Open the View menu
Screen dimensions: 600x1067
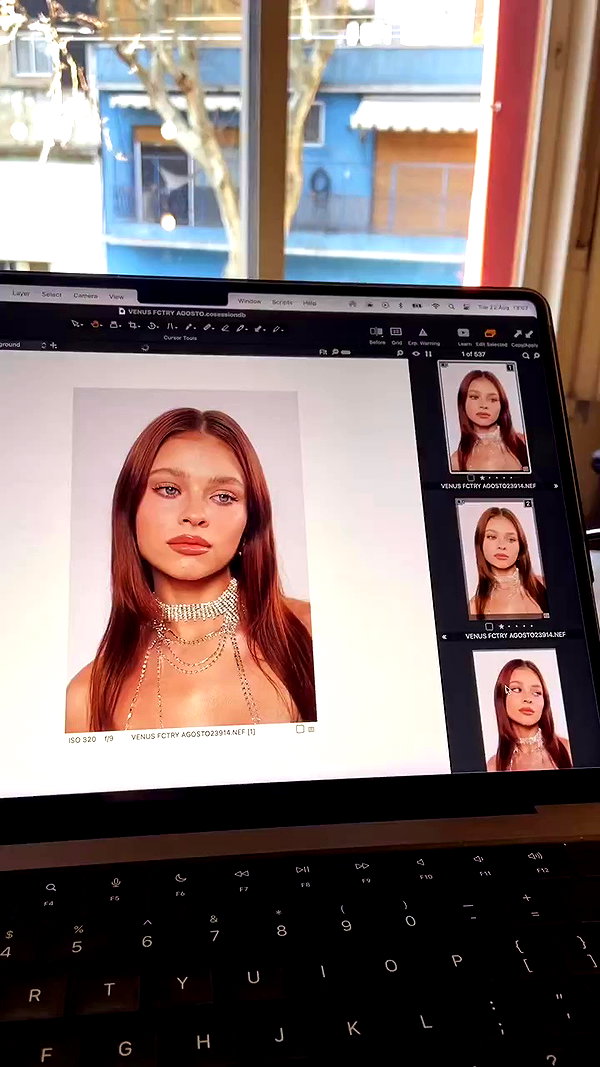[x=116, y=297]
